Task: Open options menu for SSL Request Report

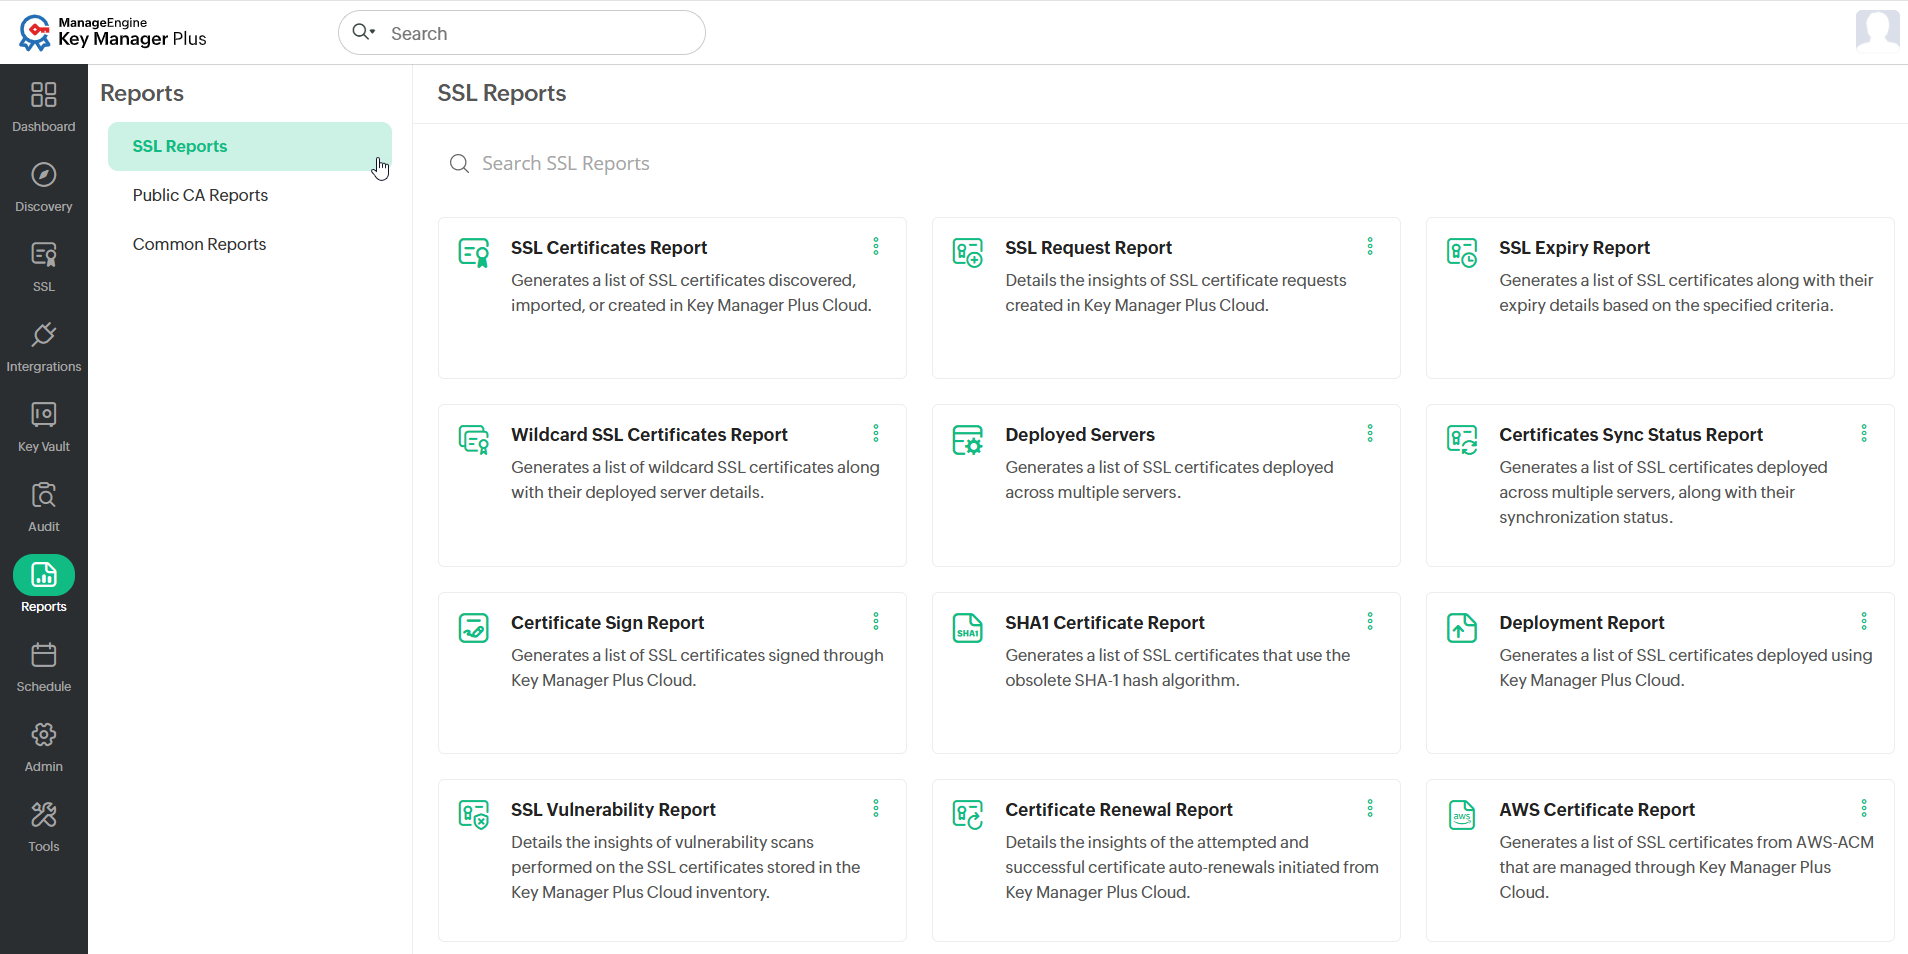Action: [1370, 246]
